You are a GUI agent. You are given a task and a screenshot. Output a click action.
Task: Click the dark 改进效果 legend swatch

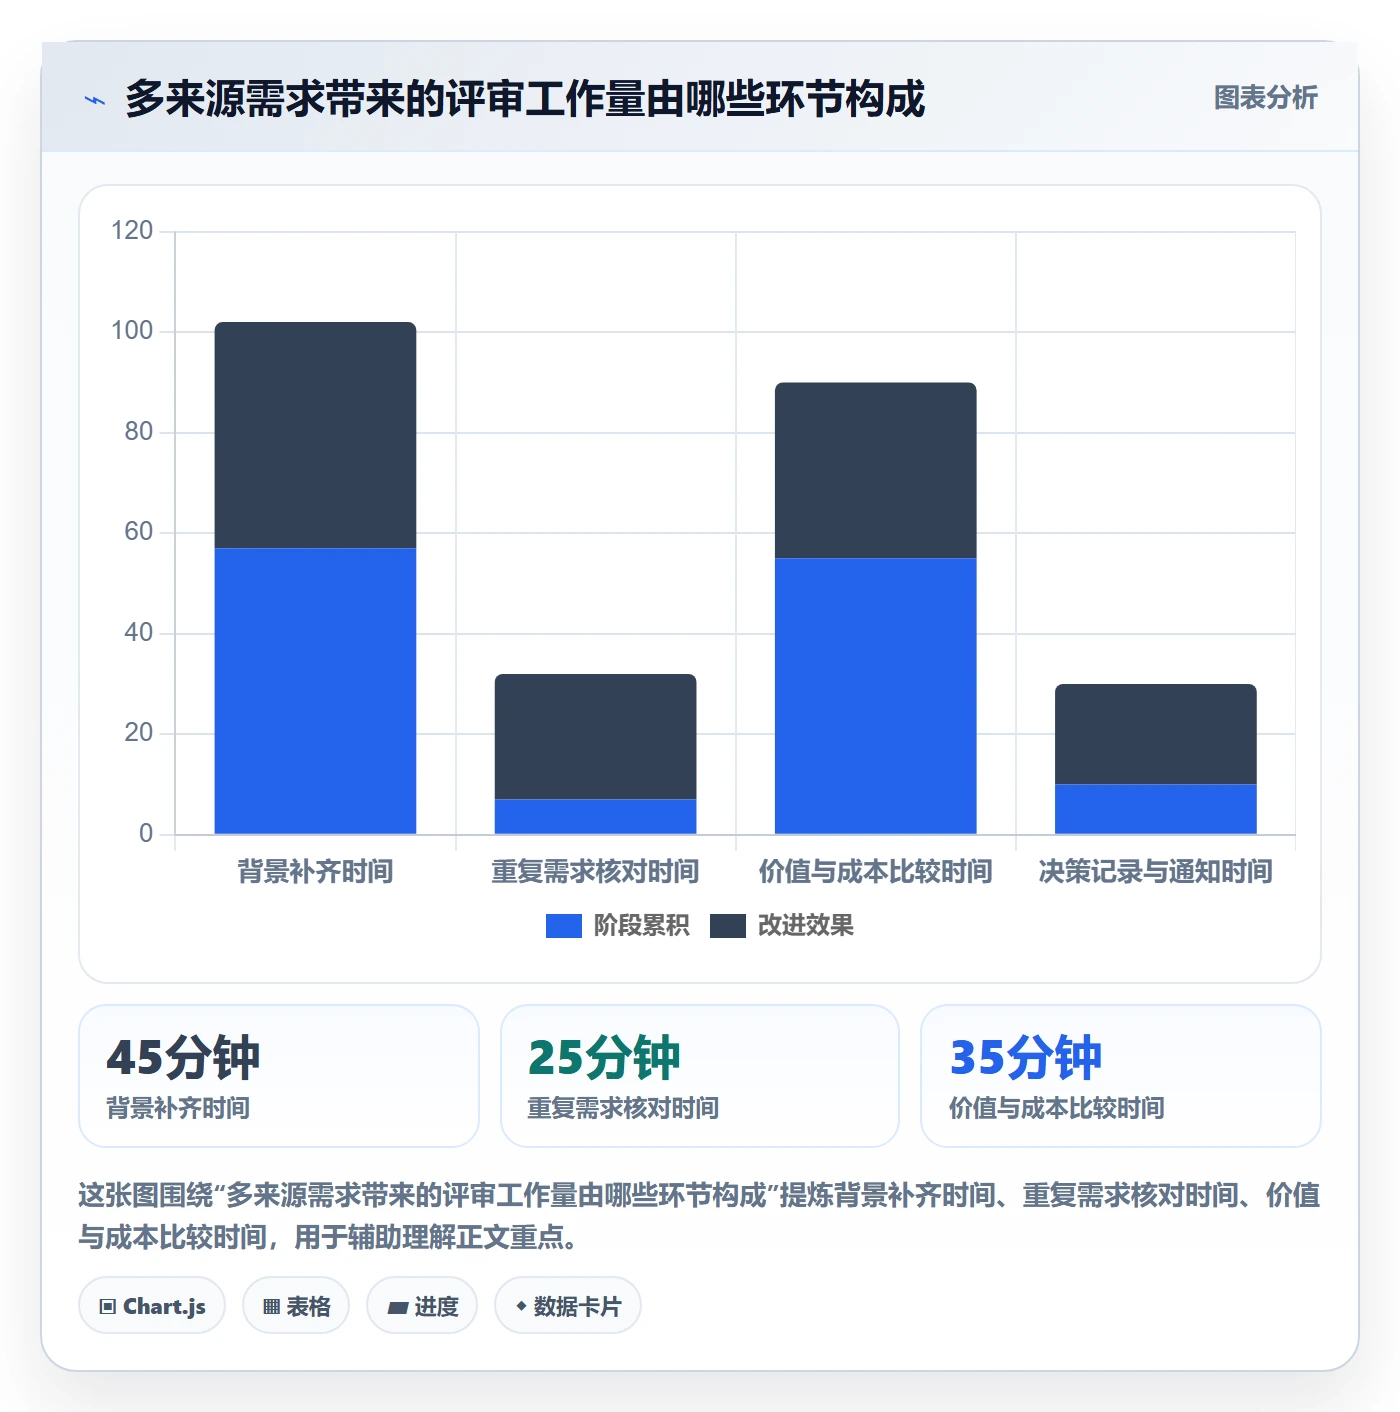[728, 926]
